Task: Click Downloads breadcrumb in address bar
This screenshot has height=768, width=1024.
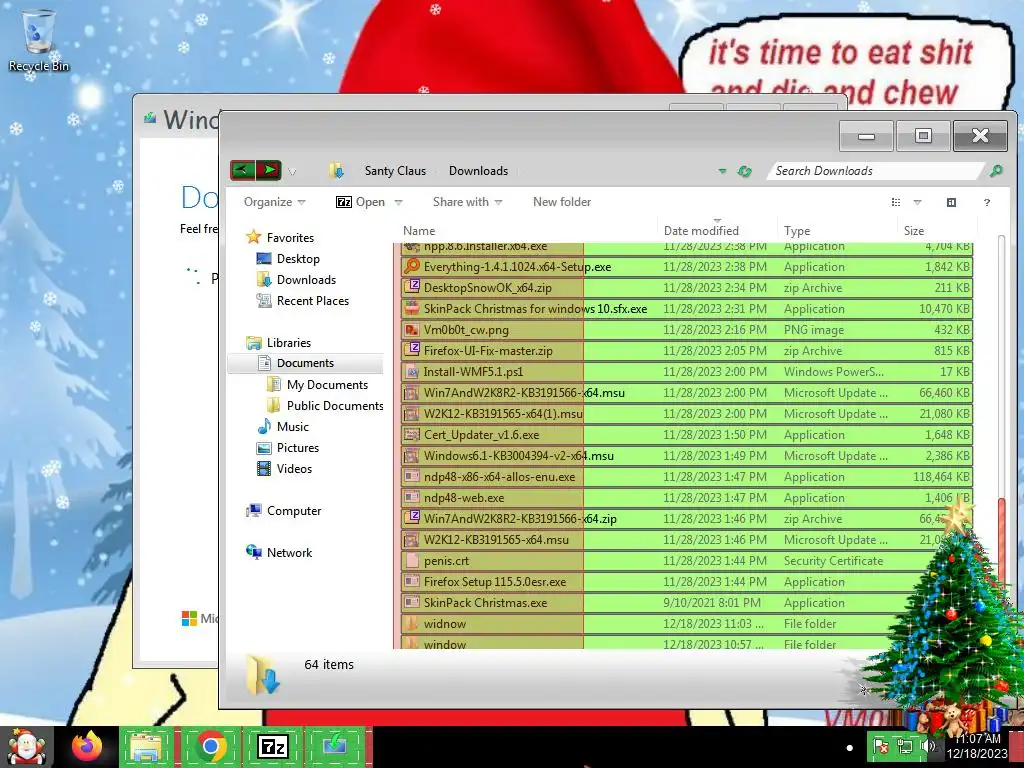Action: [478, 170]
